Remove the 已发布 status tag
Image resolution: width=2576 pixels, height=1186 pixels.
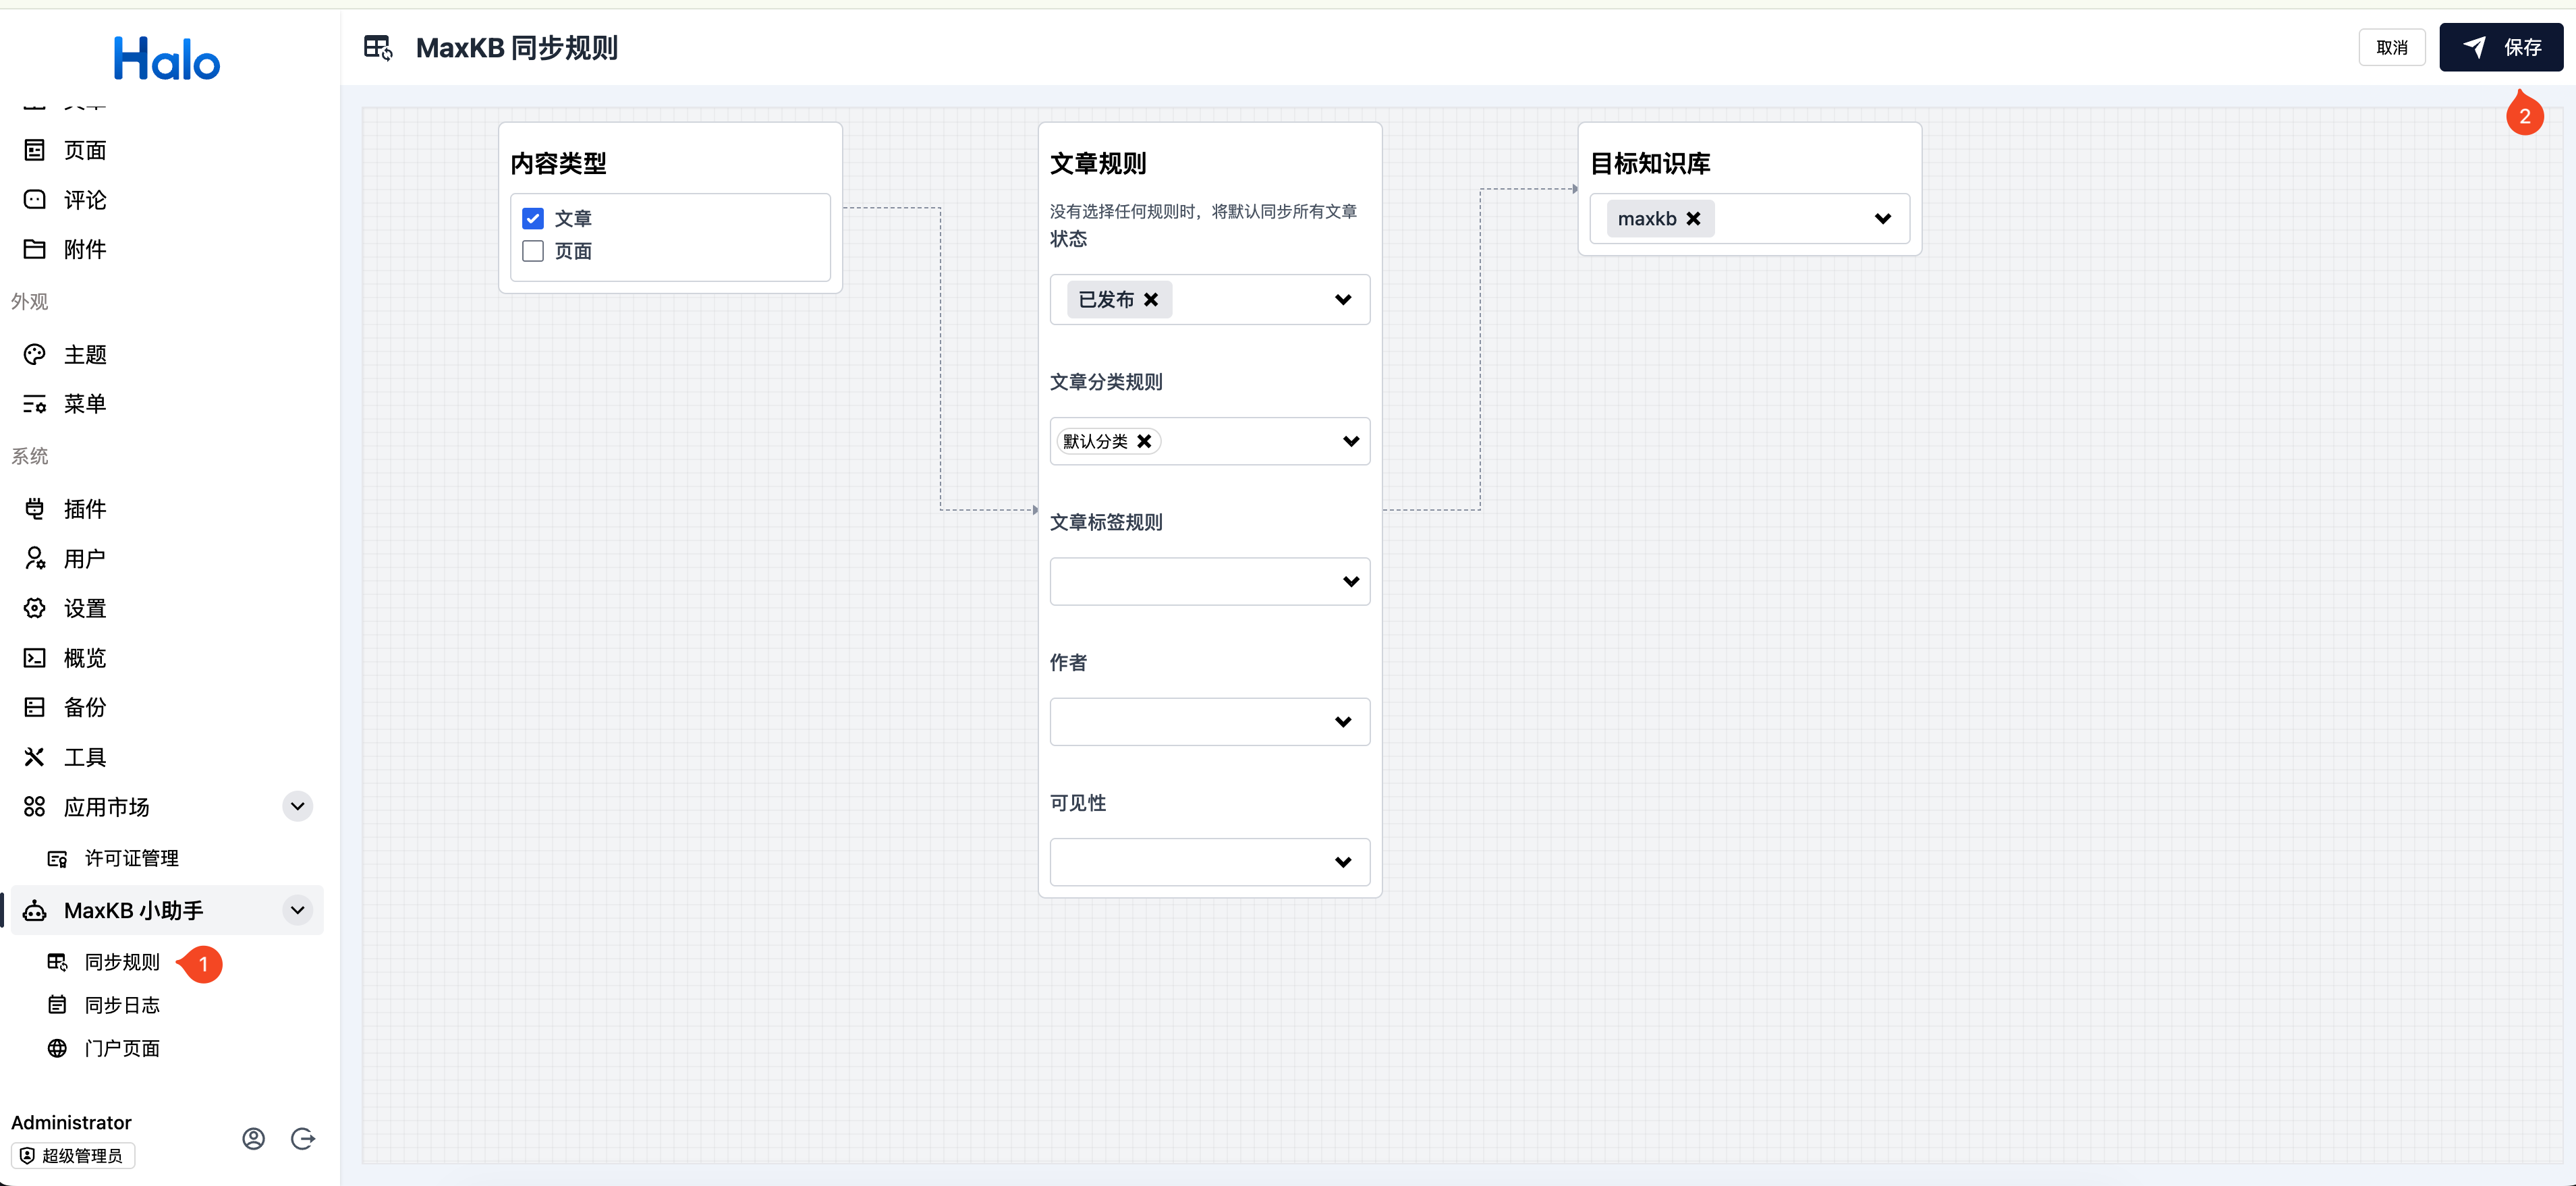1151,300
